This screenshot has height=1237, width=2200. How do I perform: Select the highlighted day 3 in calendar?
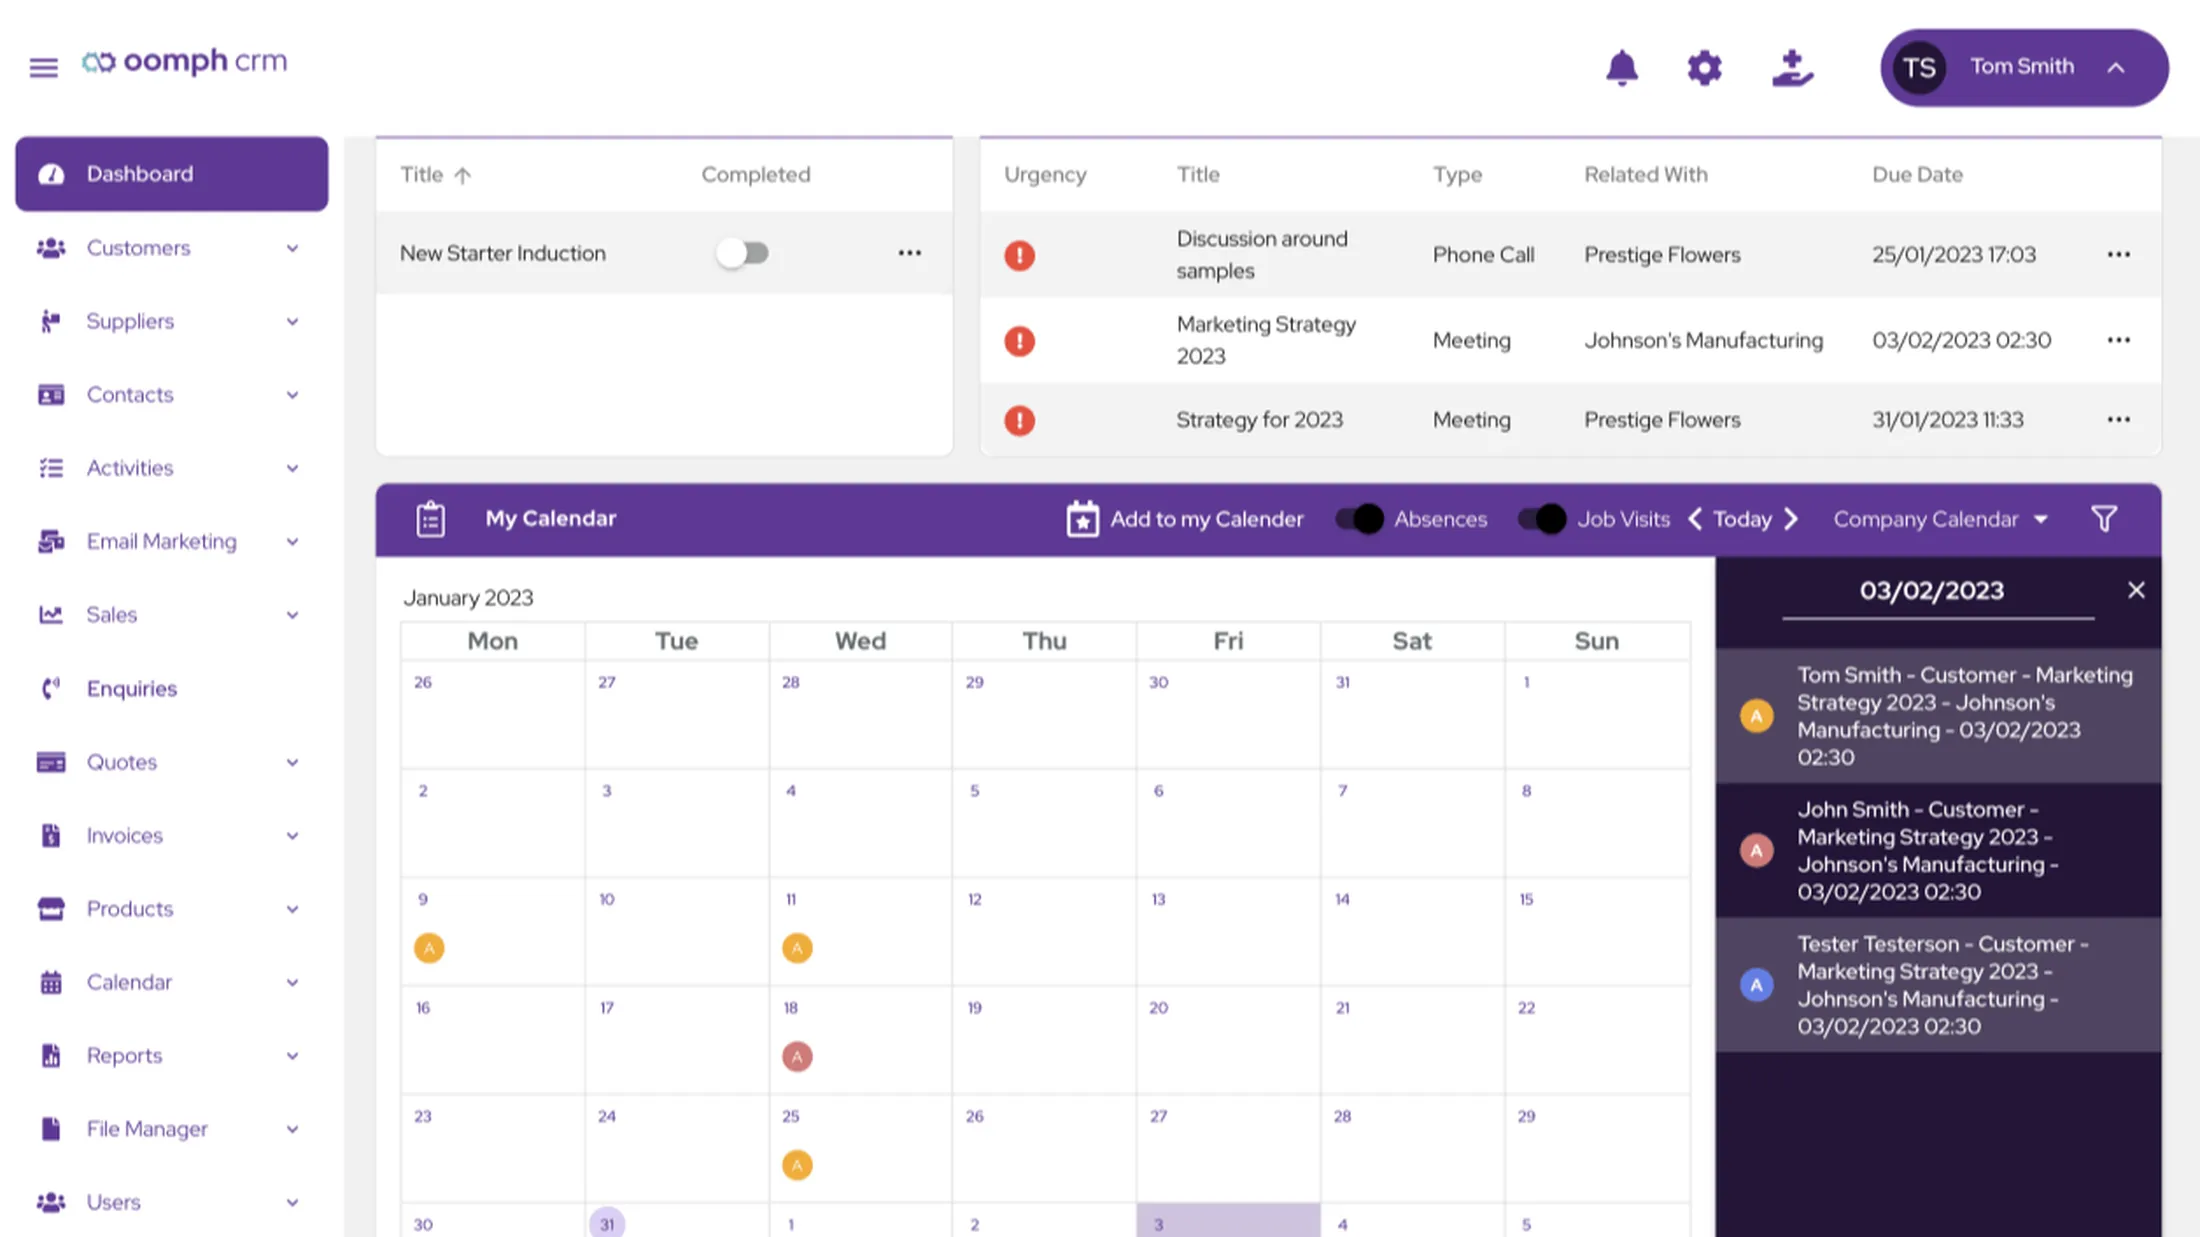click(x=1228, y=1221)
